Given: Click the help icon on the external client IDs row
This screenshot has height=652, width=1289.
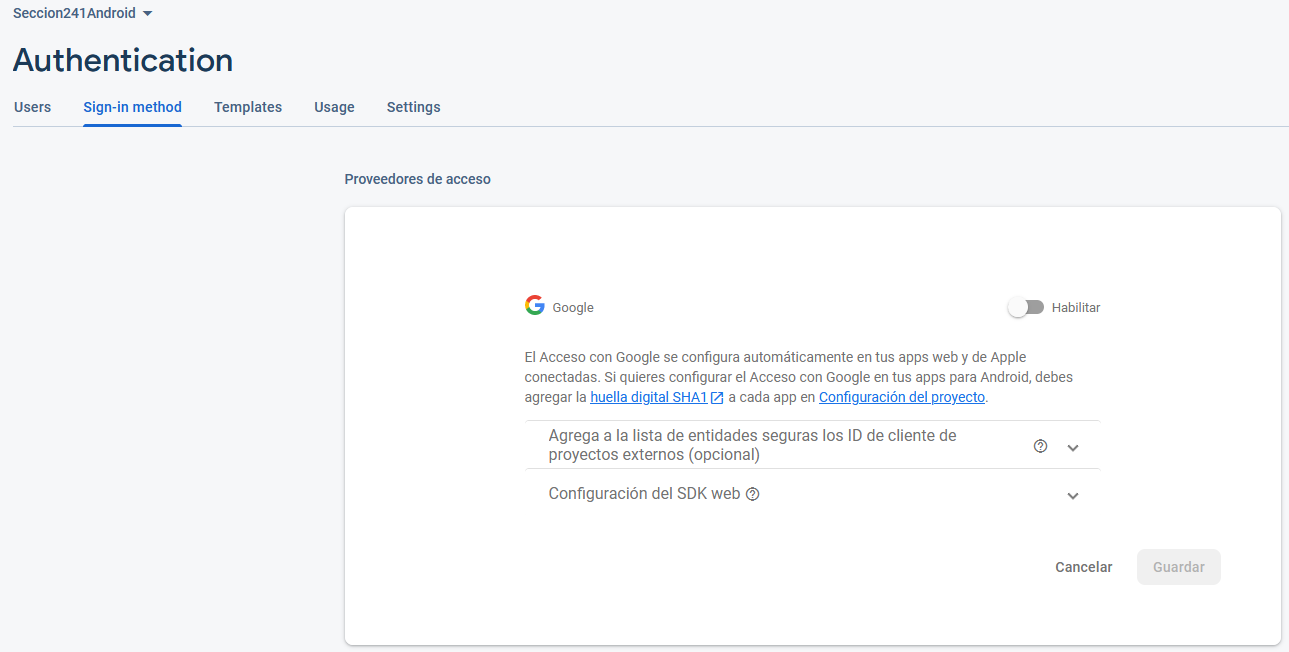Looking at the screenshot, I should point(1040,446).
